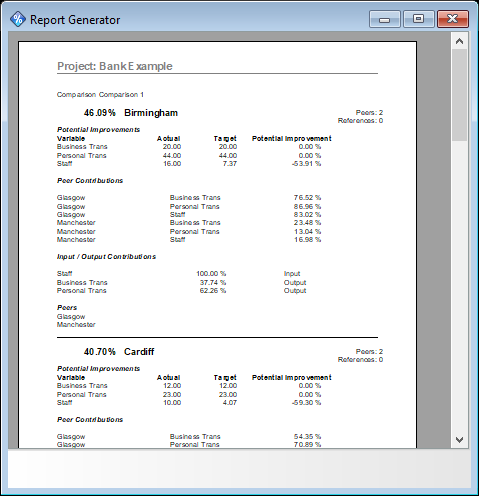Click the 'Project: Bank Example' heading
The height and width of the screenshot is (496, 479).
click(115, 66)
